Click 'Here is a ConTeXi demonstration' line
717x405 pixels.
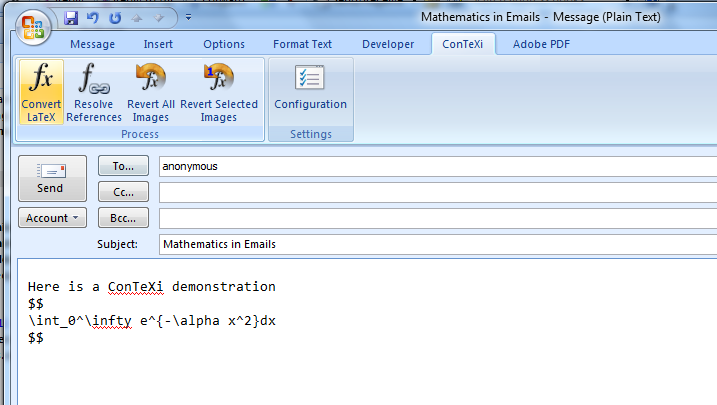[x=152, y=287]
